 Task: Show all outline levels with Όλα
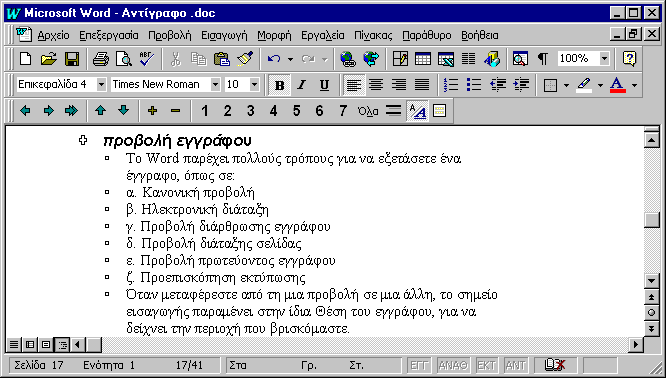(368, 111)
